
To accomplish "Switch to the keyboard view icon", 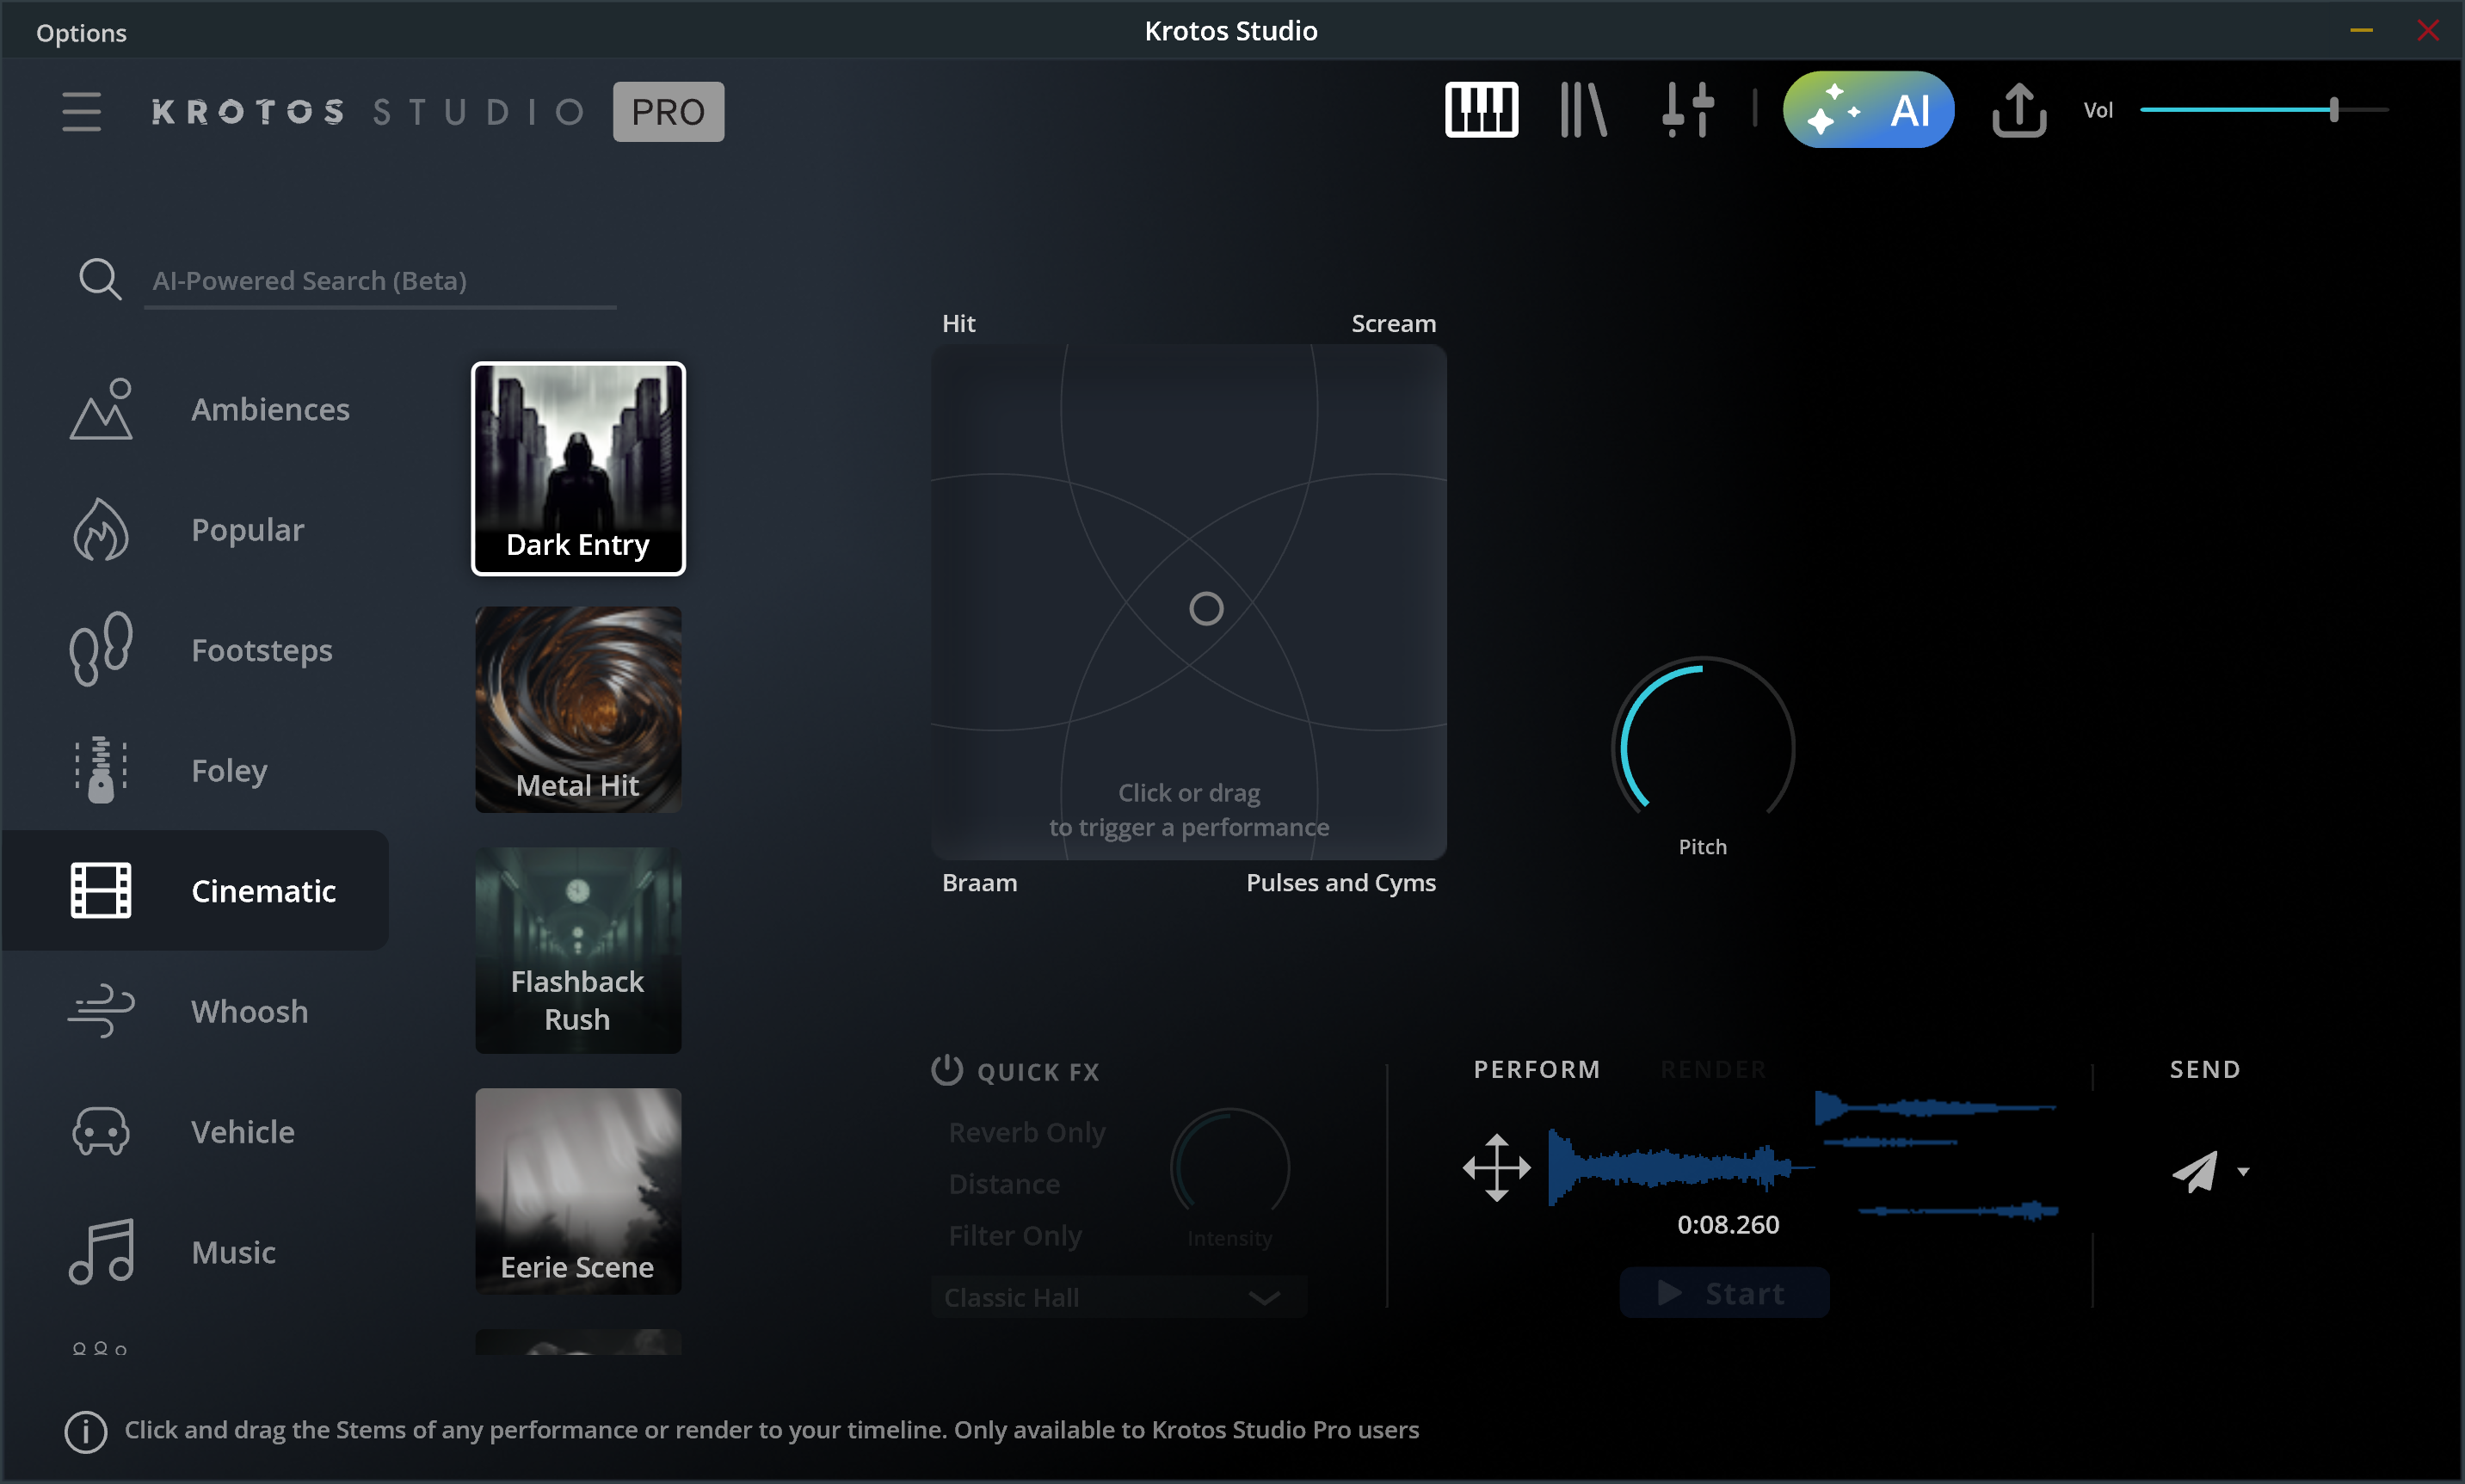I will [1481, 110].
